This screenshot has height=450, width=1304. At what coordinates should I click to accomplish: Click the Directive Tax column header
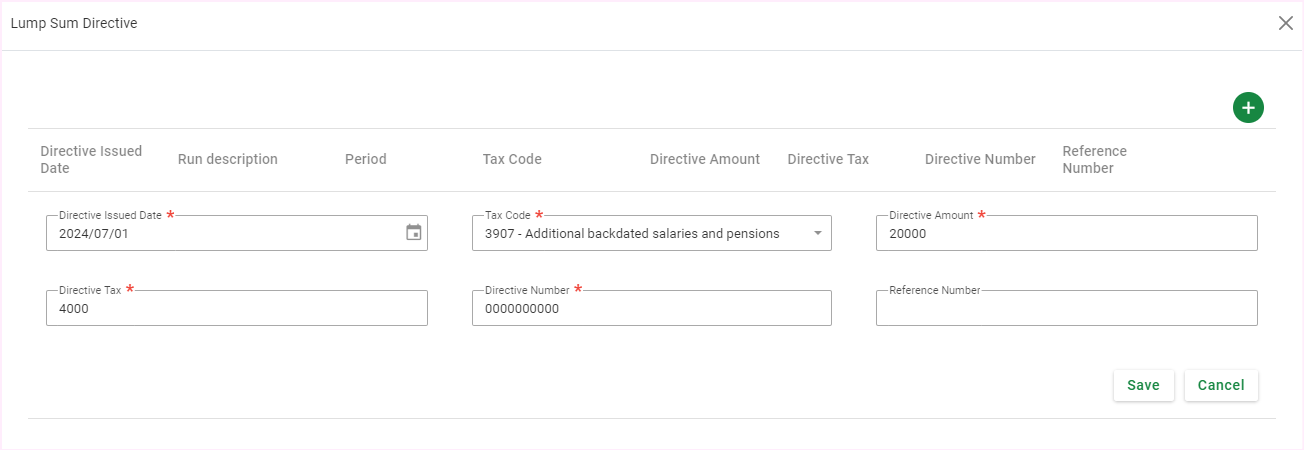click(828, 159)
